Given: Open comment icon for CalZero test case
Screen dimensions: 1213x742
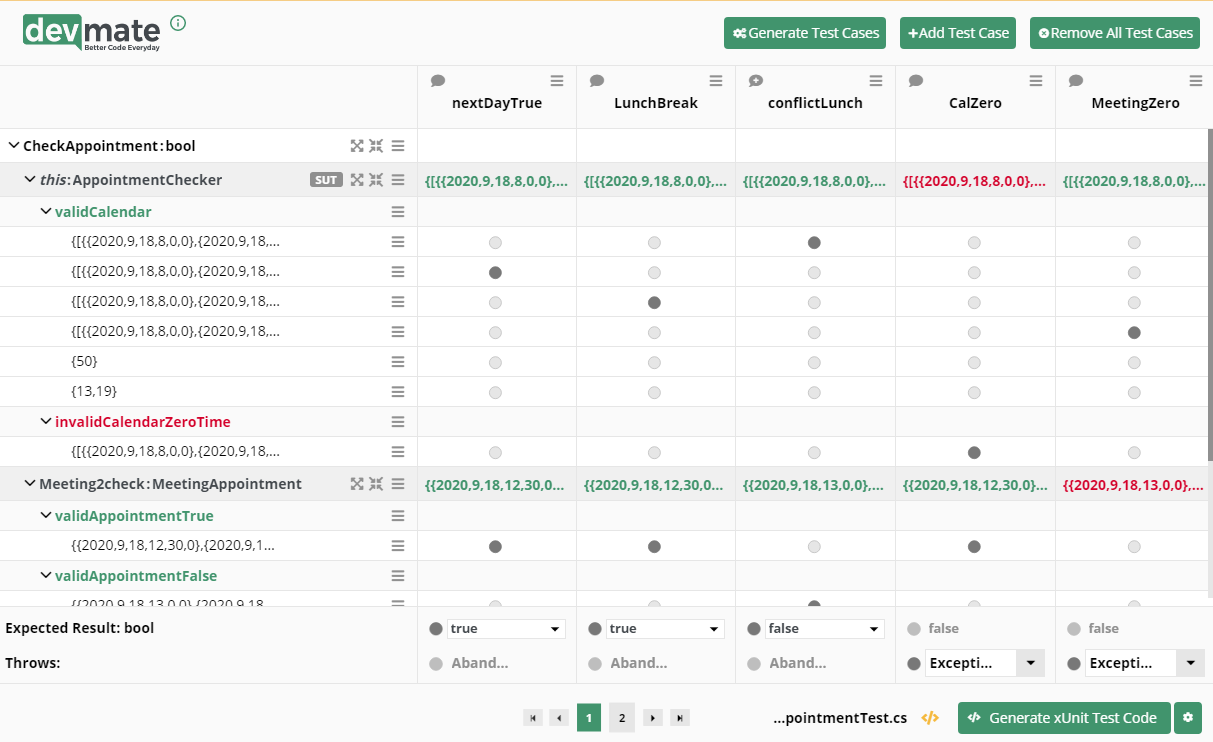Looking at the screenshot, I should coord(916,81).
